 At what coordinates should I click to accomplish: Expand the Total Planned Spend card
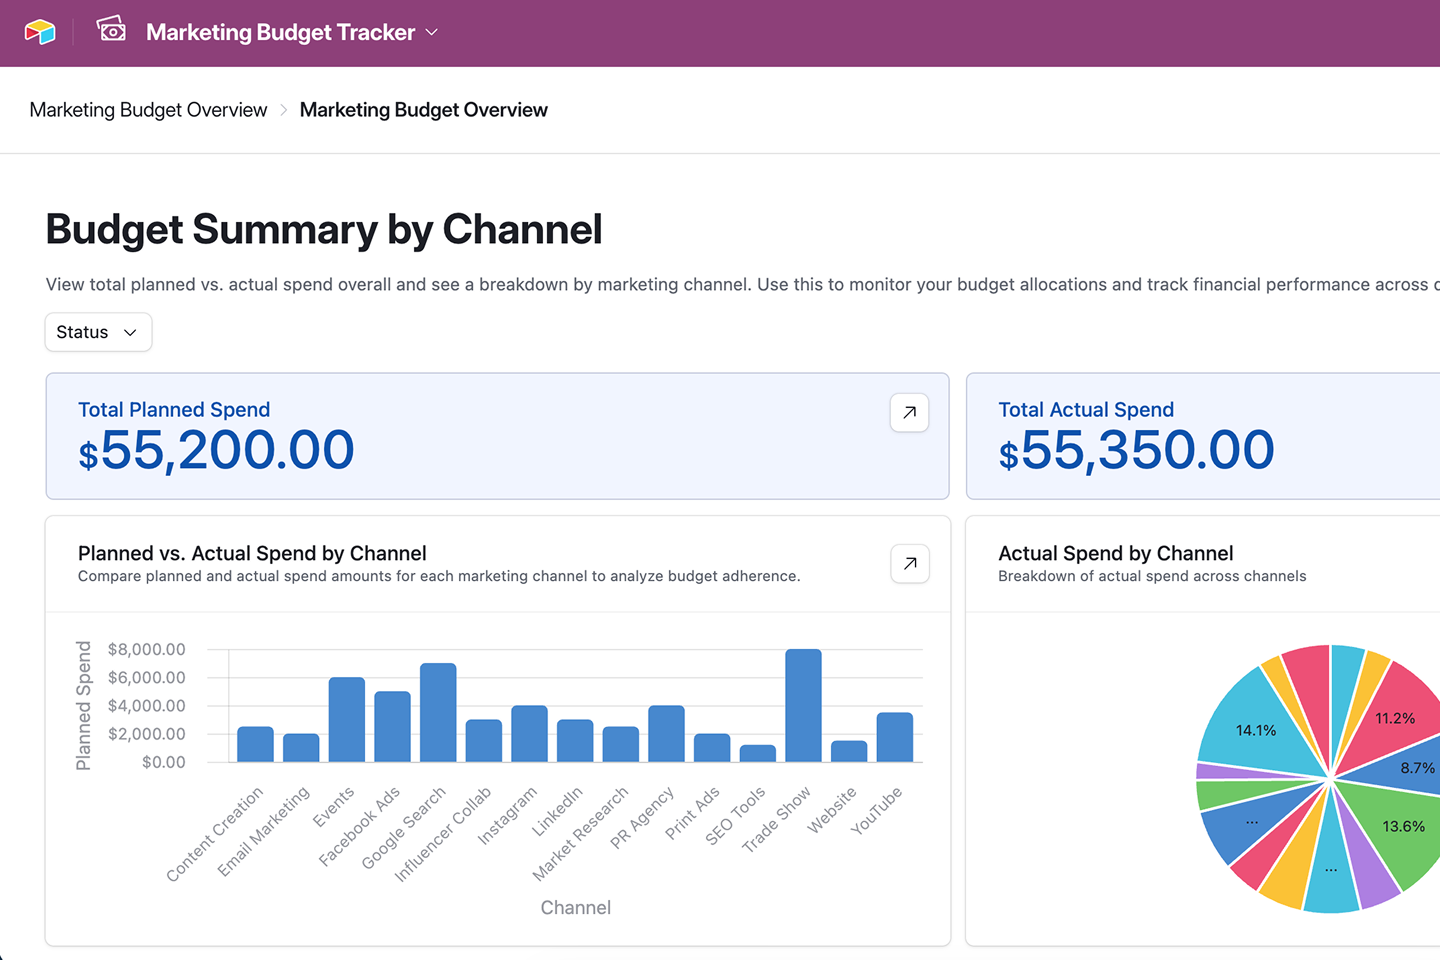(x=909, y=412)
